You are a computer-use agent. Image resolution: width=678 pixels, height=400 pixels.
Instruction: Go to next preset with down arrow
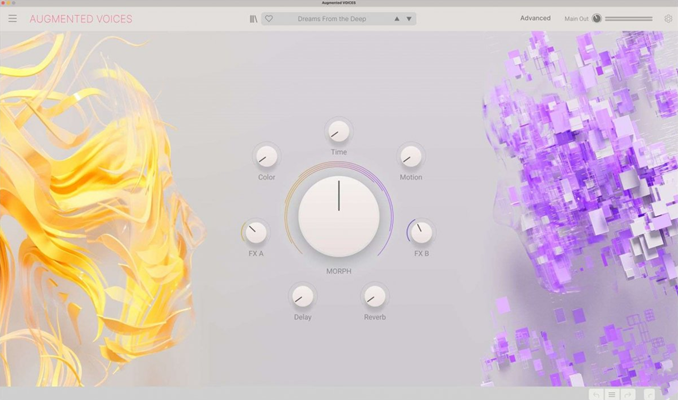(x=409, y=19)
